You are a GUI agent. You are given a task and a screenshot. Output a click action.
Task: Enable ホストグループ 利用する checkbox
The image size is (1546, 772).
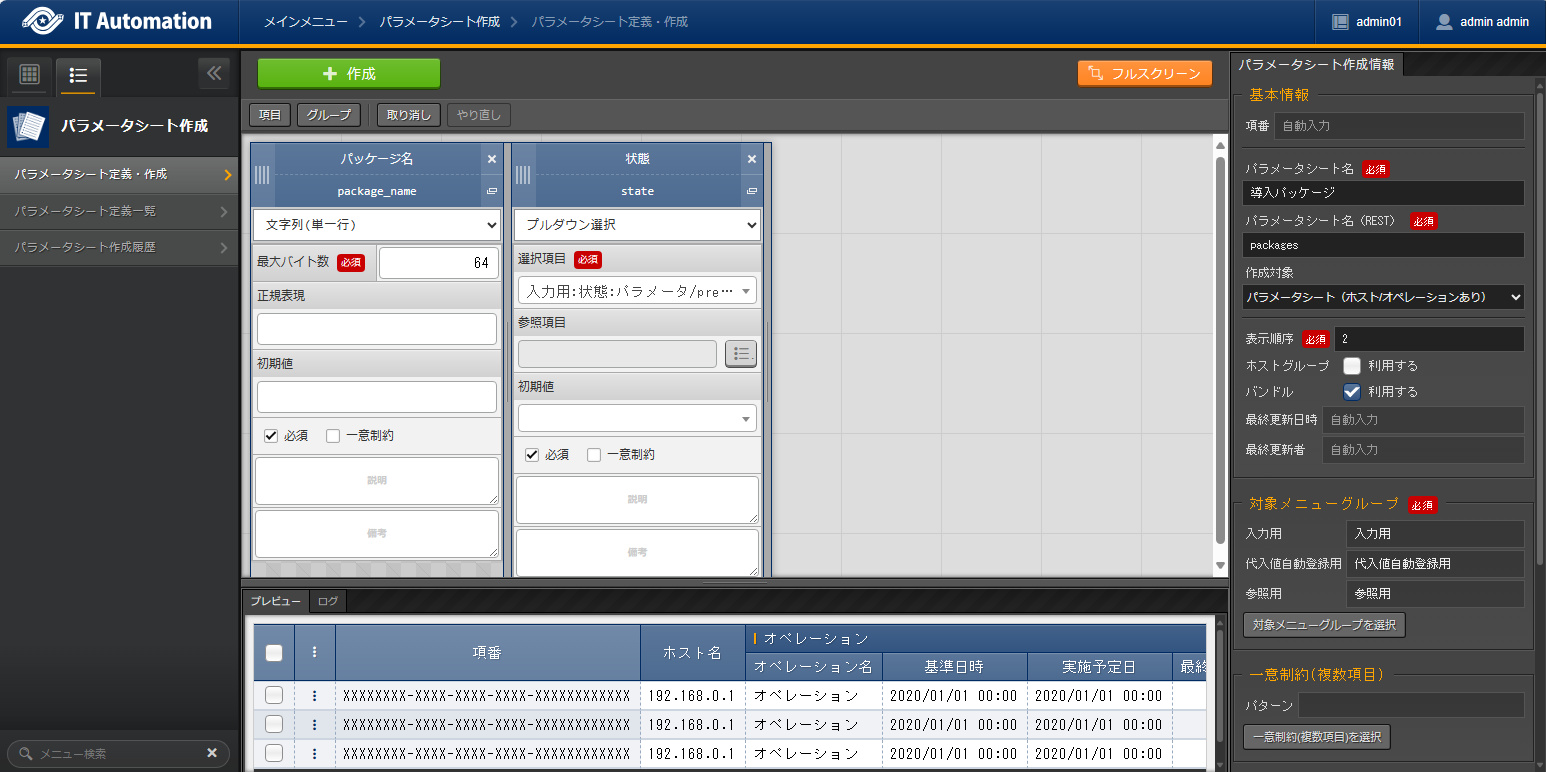[1352, 366]
